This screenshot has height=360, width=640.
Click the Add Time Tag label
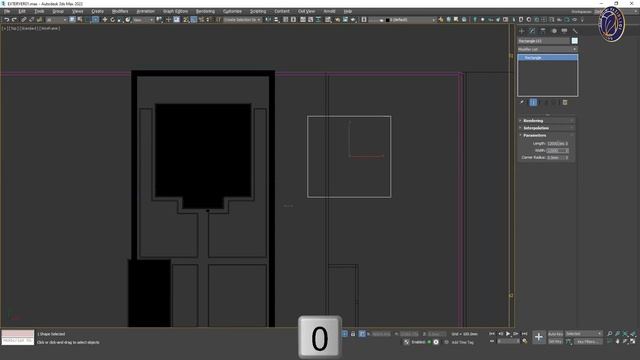462,342
